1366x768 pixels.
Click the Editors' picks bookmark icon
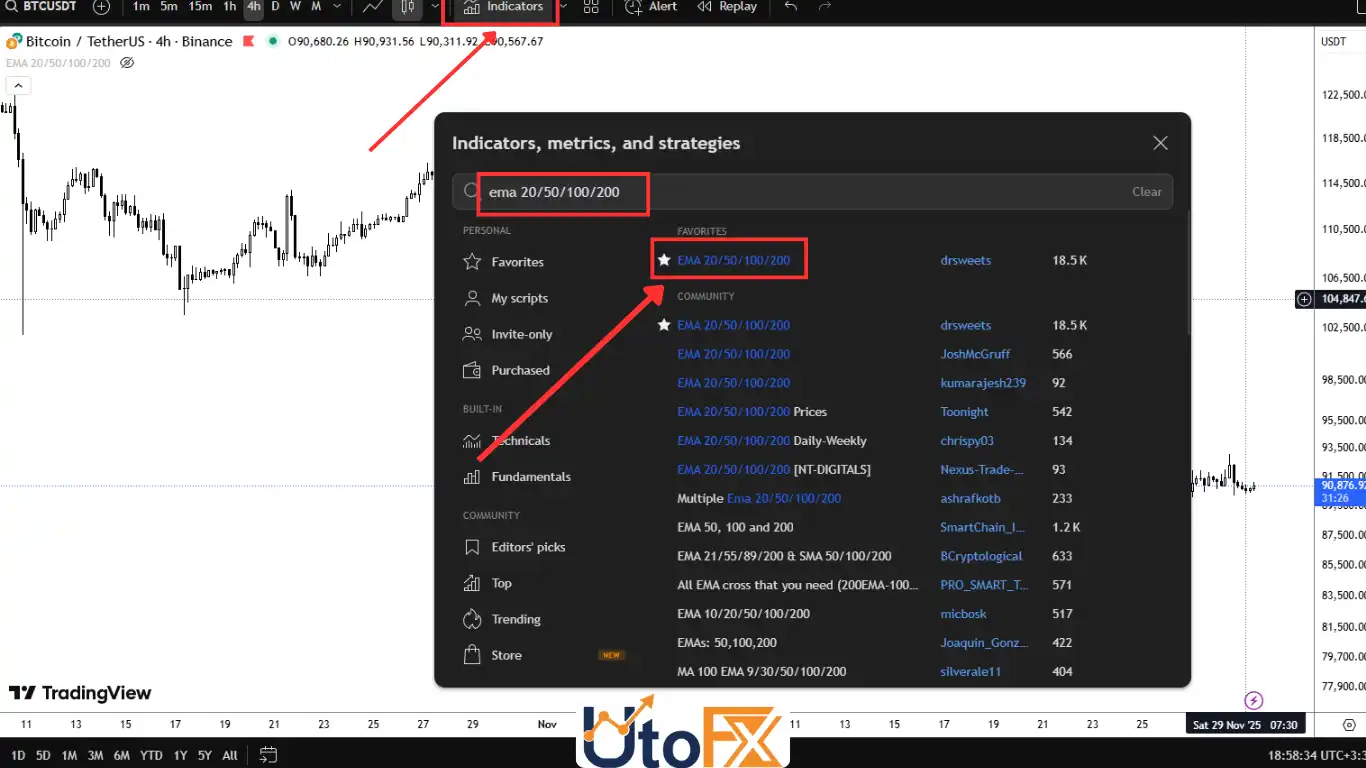coord(472,547)
